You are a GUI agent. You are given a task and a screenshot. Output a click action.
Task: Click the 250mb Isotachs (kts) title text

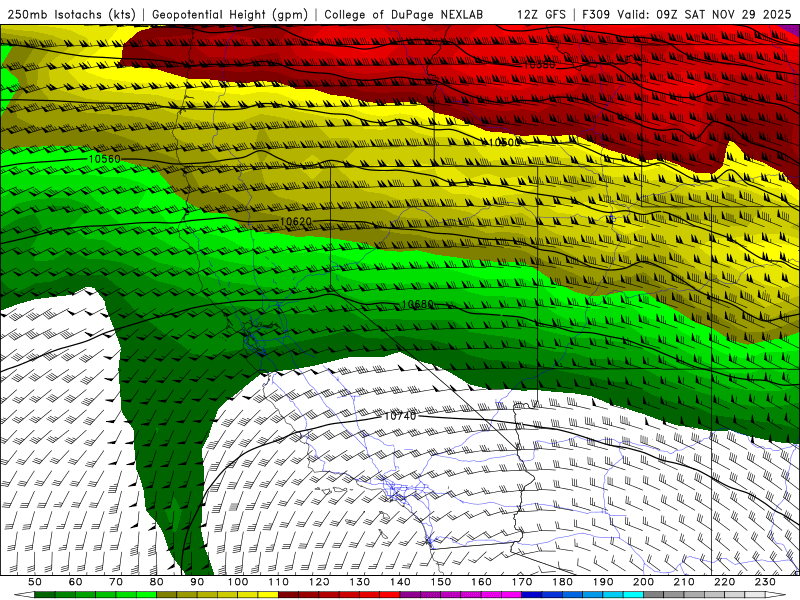(x=71, y=14)
